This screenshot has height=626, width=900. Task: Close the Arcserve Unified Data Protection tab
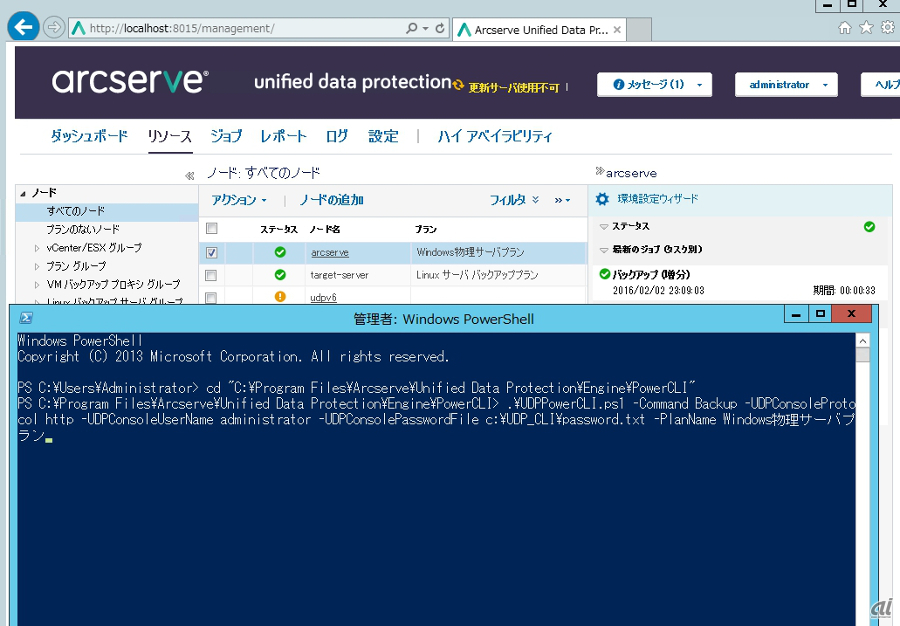click(x=617, y=30)
